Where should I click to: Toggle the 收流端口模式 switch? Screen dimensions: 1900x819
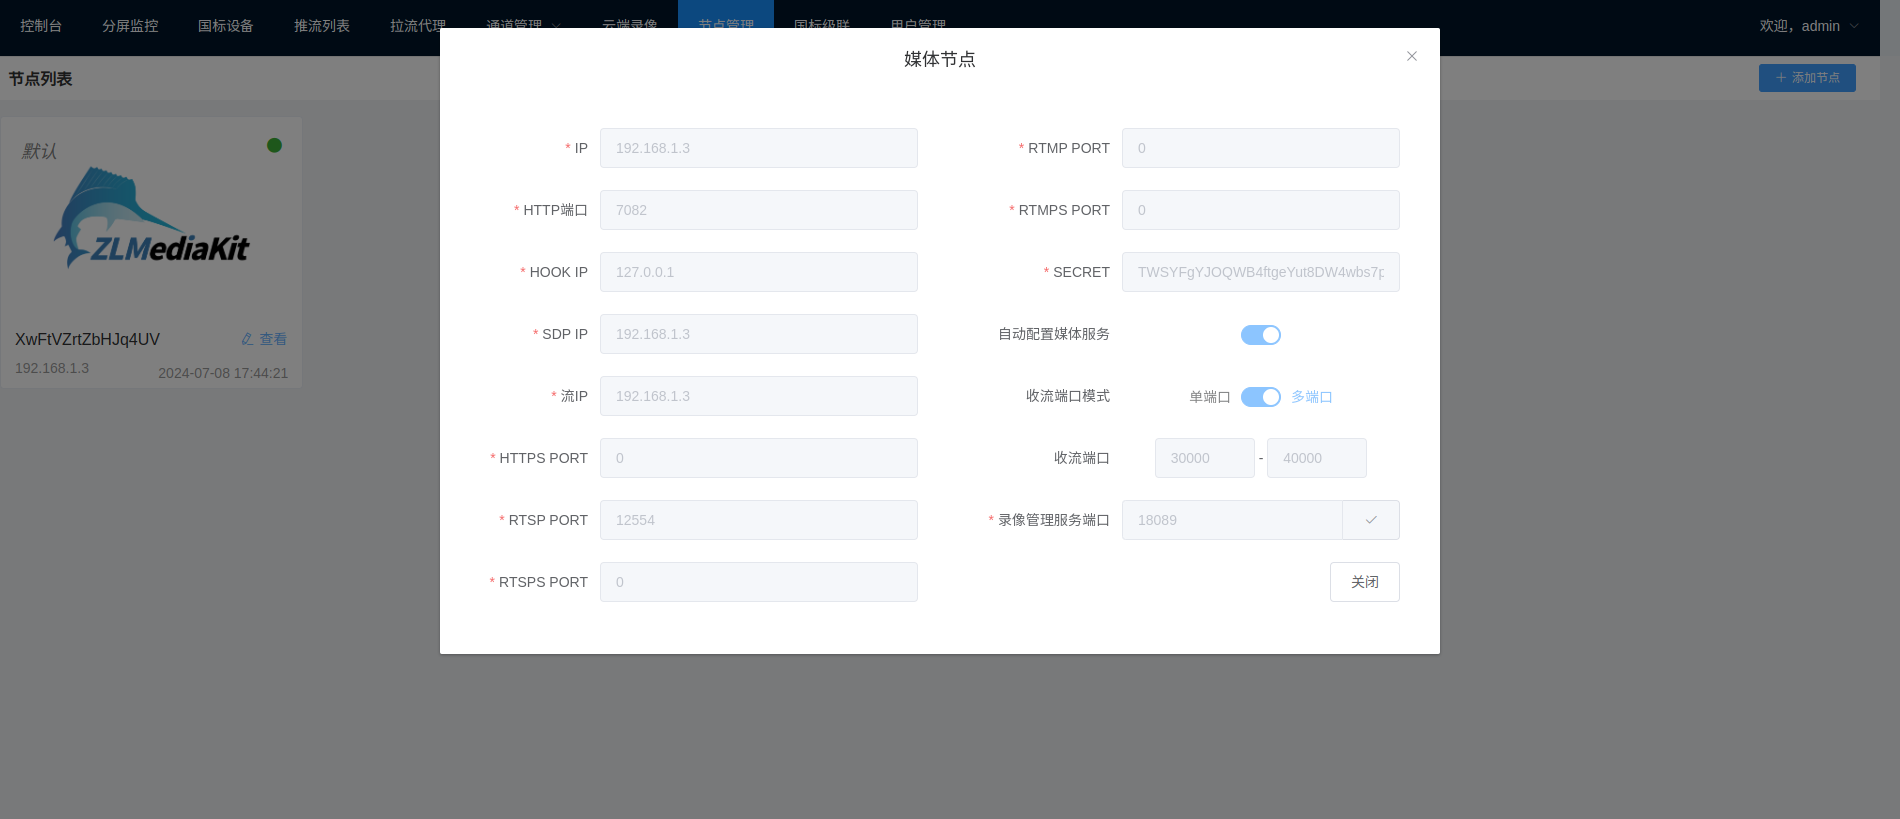1260,397
